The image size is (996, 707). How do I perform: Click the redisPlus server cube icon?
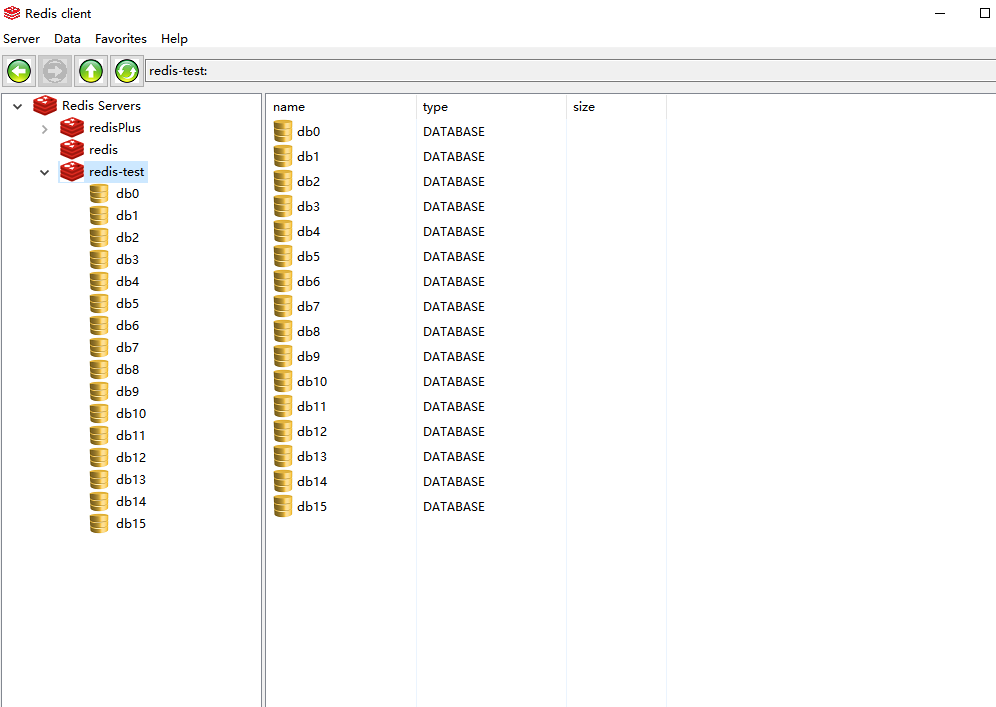click(x=72, y=128)
